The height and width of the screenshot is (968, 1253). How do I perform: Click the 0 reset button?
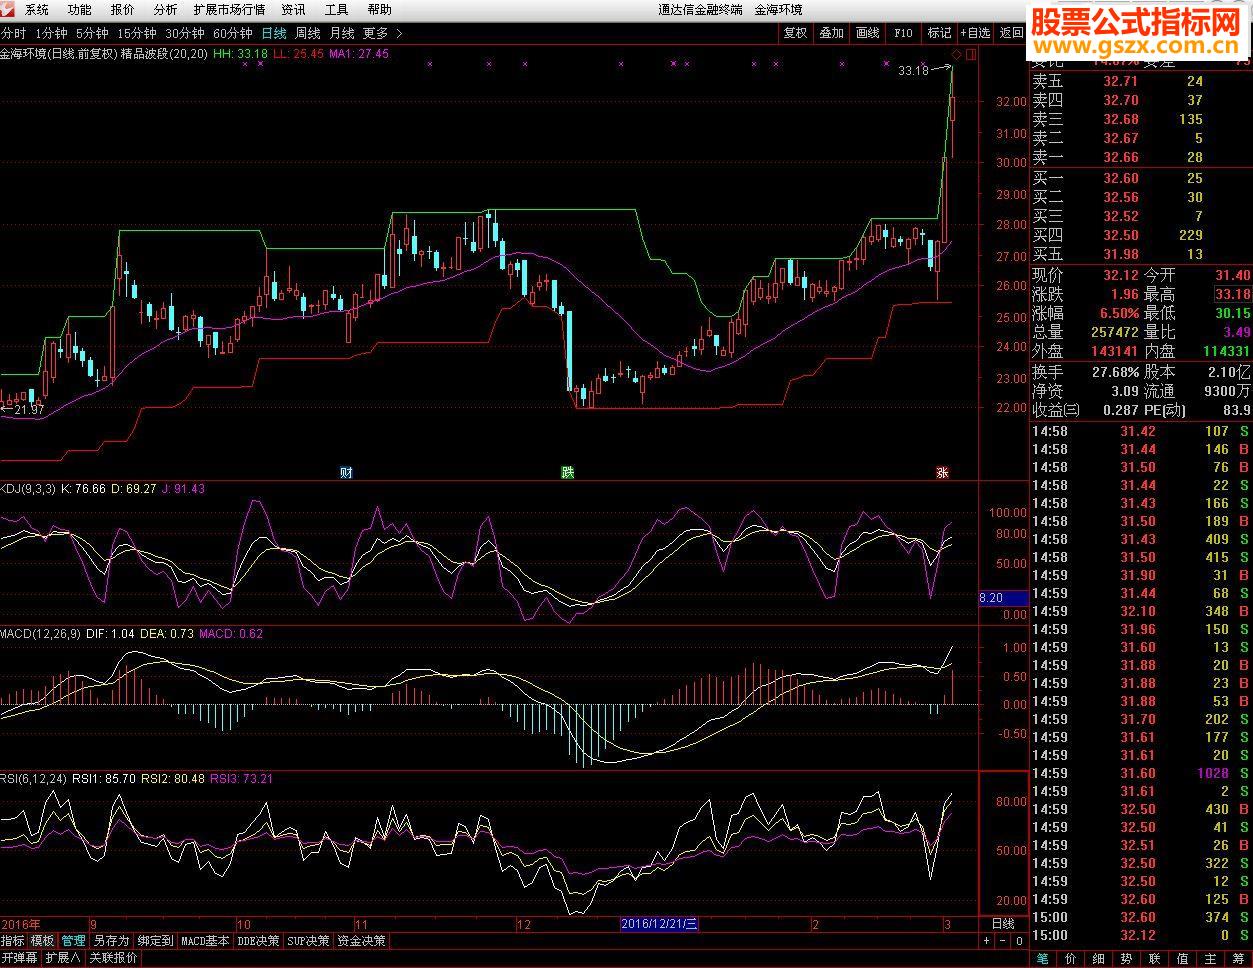click(x=1019, y=941)
